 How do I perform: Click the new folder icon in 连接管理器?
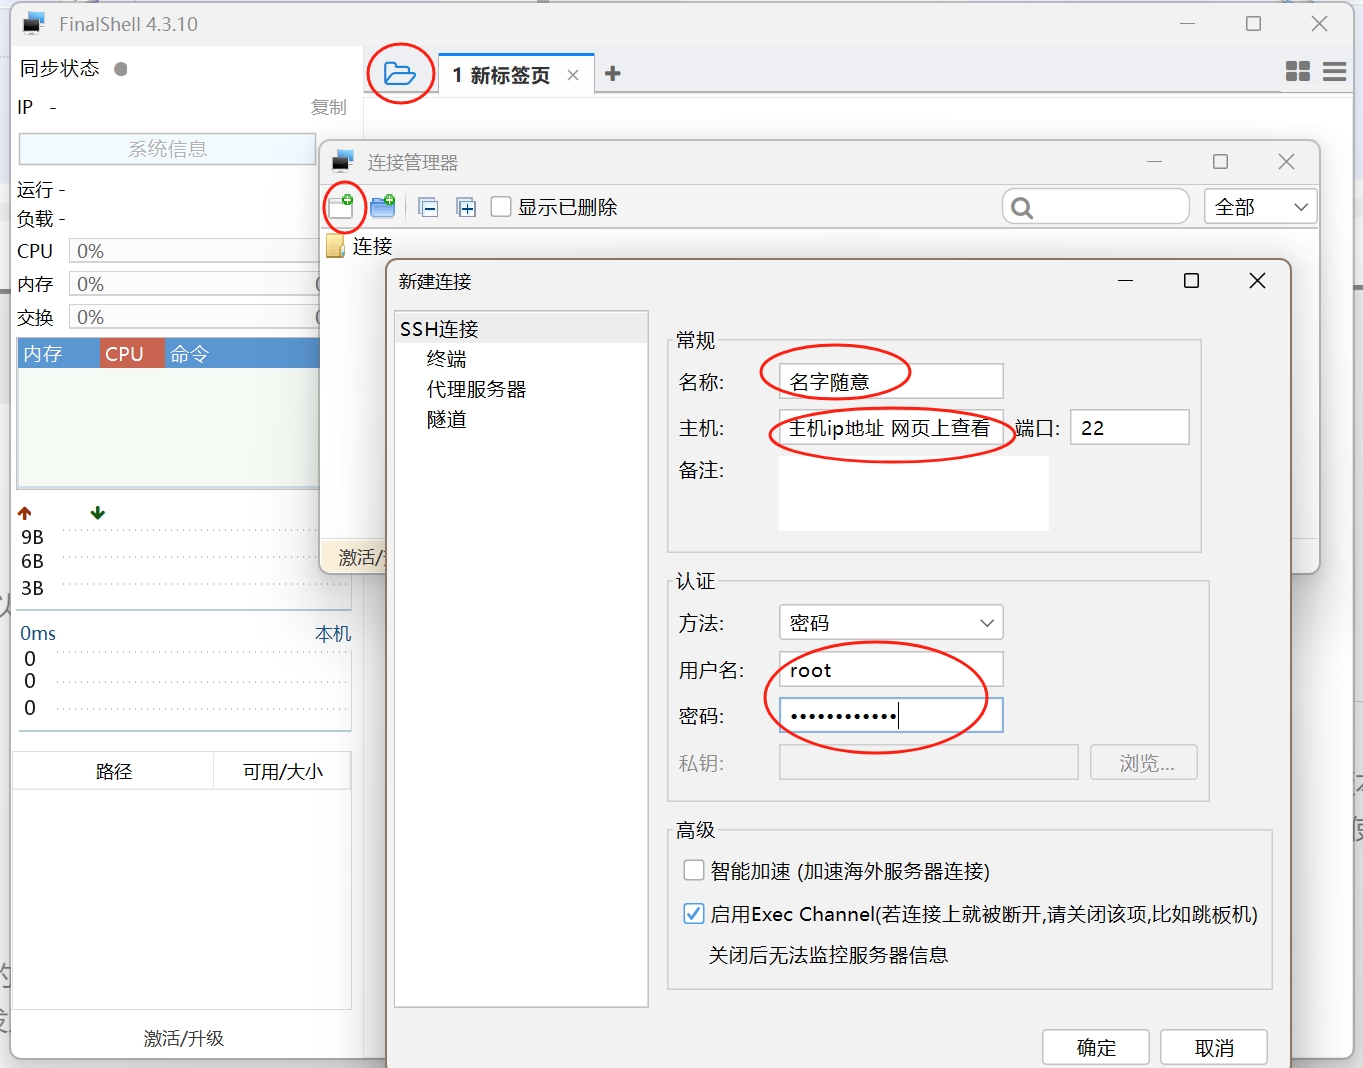click(x=383, y=206)
